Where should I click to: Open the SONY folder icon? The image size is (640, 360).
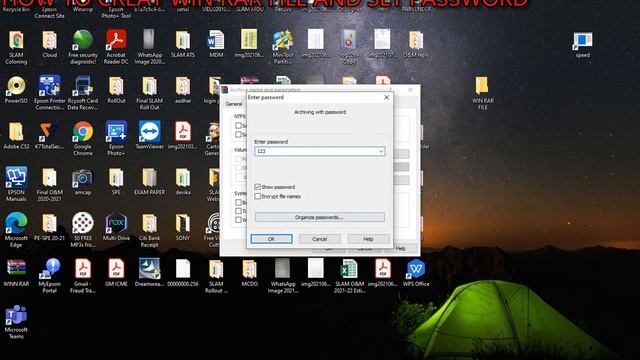point(182,224)
